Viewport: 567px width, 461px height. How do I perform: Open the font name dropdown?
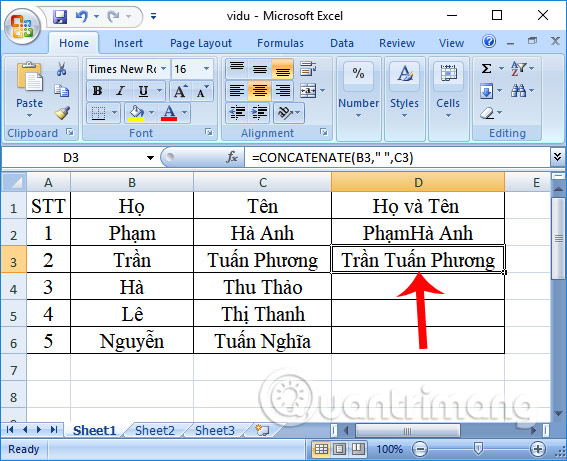(x=163, y=69)
